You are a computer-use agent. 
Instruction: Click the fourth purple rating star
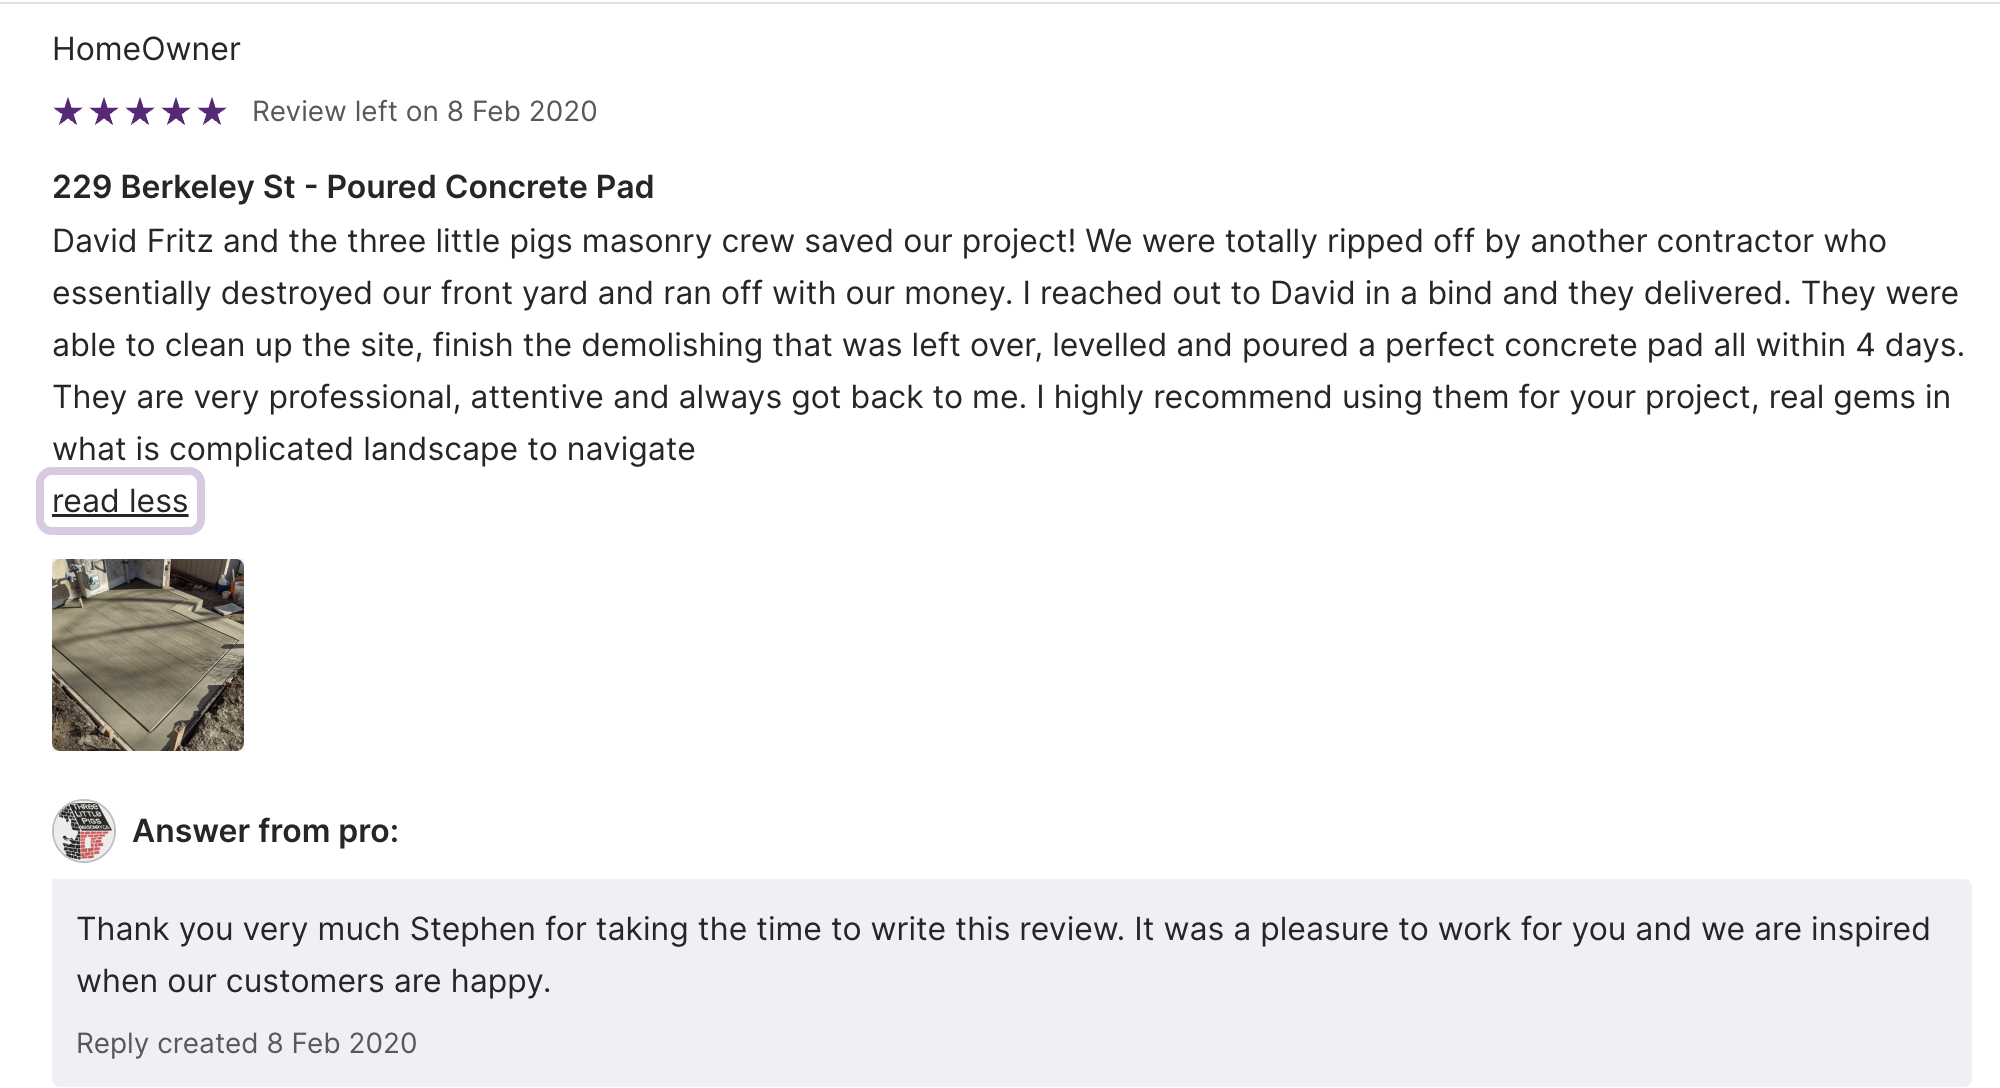point(176,111)
